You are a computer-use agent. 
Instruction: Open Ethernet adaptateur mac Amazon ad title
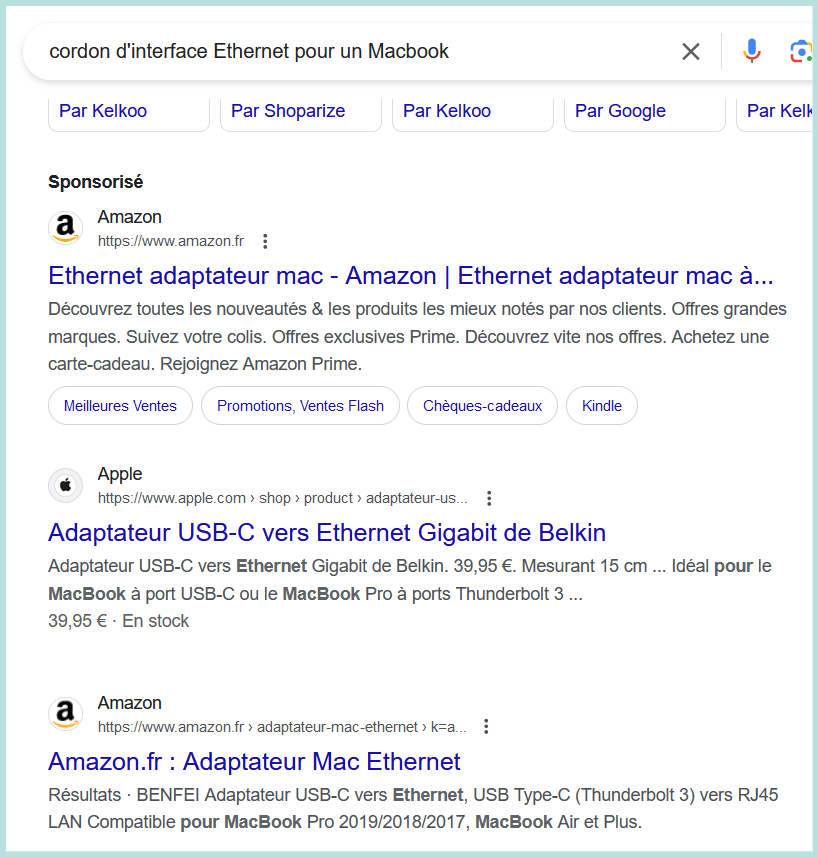click(410, 276)
